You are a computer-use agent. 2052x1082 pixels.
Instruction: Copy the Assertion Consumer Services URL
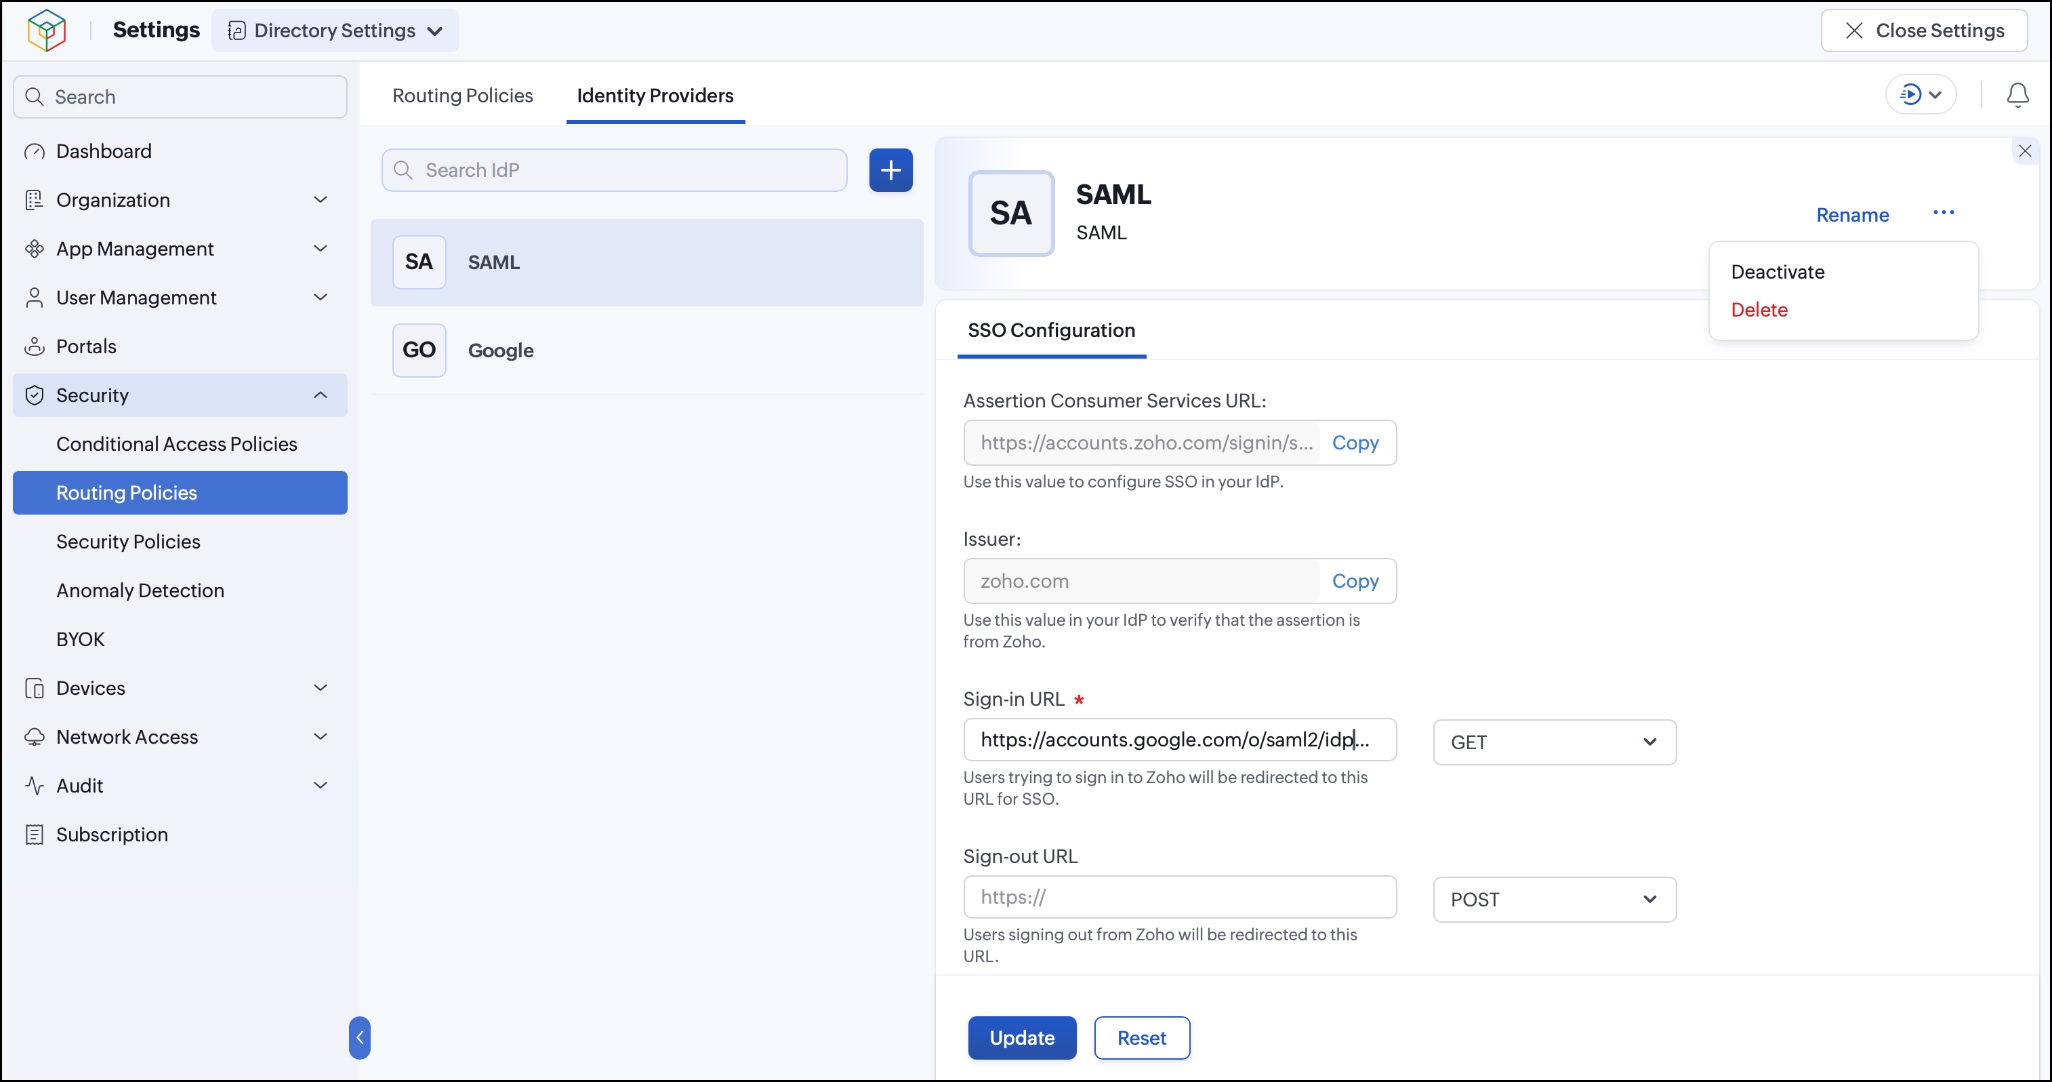(x=1355, y=443)
